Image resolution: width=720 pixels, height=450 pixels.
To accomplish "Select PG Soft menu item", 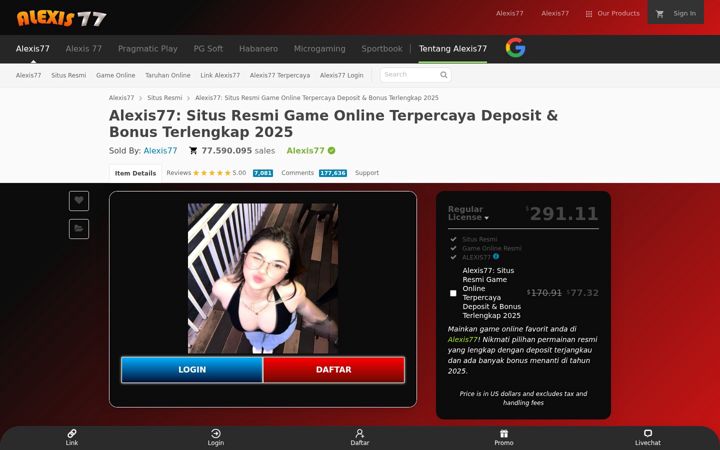I will coord(208,49).
